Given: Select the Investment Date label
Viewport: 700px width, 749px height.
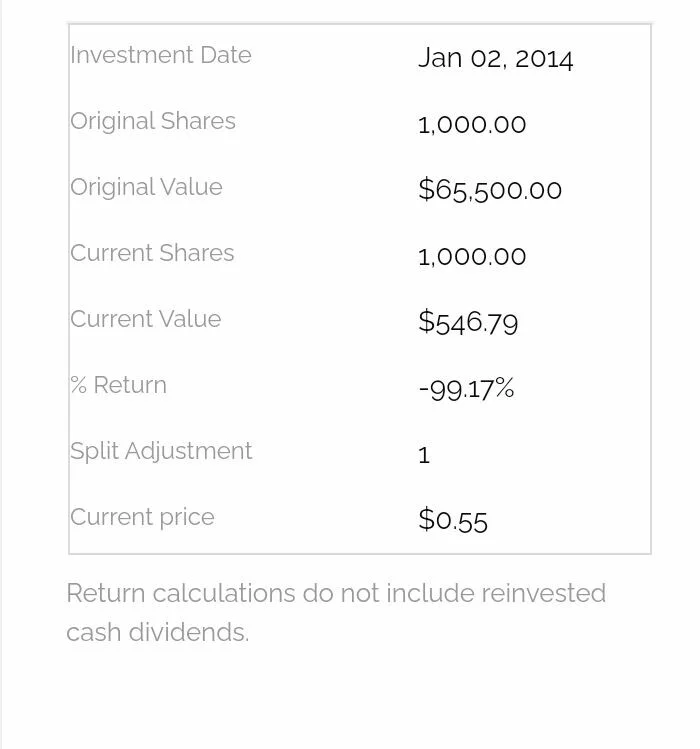Looking at the screenshot, I should coord(161,55).
